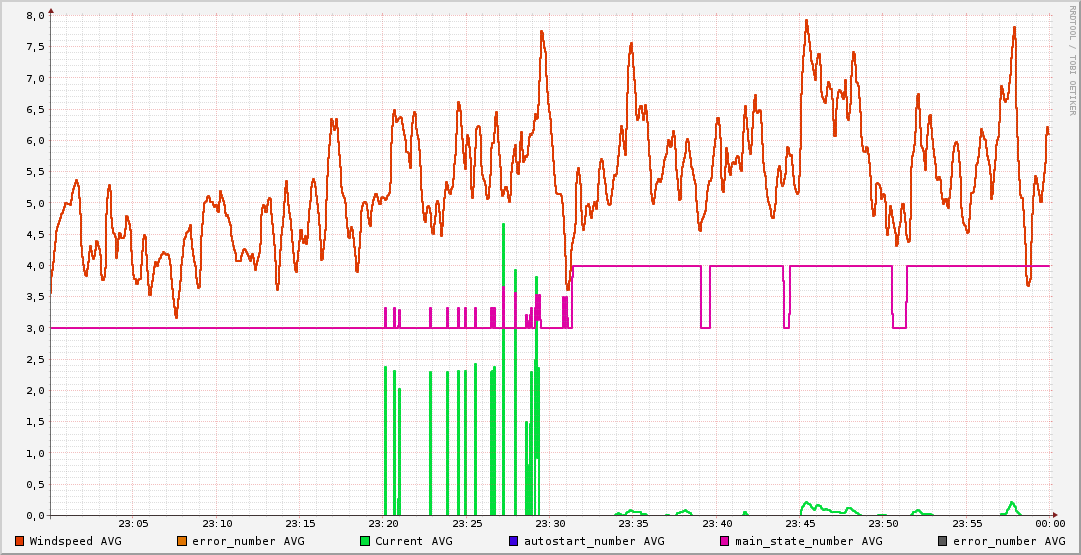
Task: Select the Windspeed AVG legend label
Action: tap(75, 541)
